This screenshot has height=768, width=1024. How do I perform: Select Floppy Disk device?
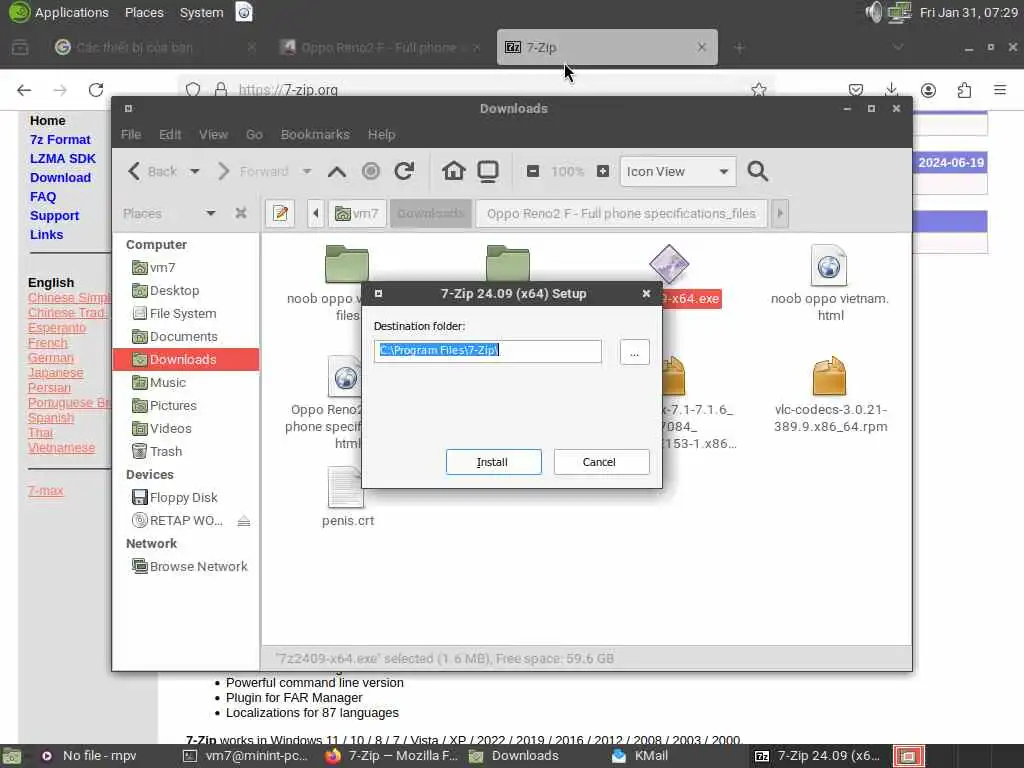point(186,498)
